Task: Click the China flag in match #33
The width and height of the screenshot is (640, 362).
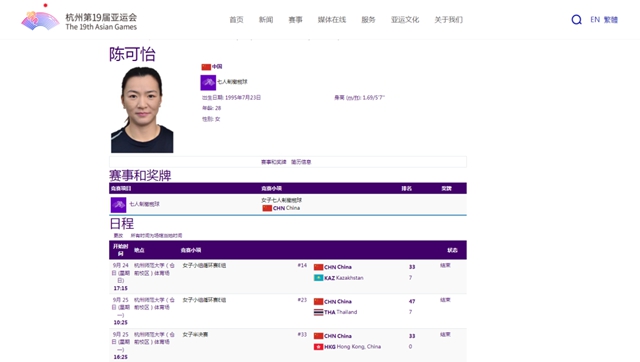Action: tap(318, 336)
